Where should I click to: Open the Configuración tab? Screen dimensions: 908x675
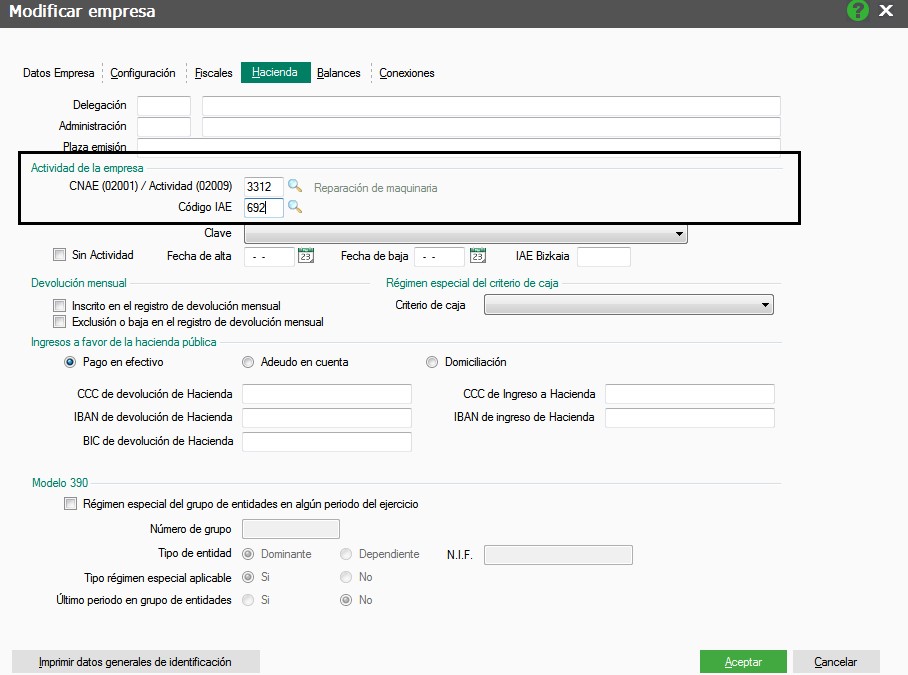143,73
